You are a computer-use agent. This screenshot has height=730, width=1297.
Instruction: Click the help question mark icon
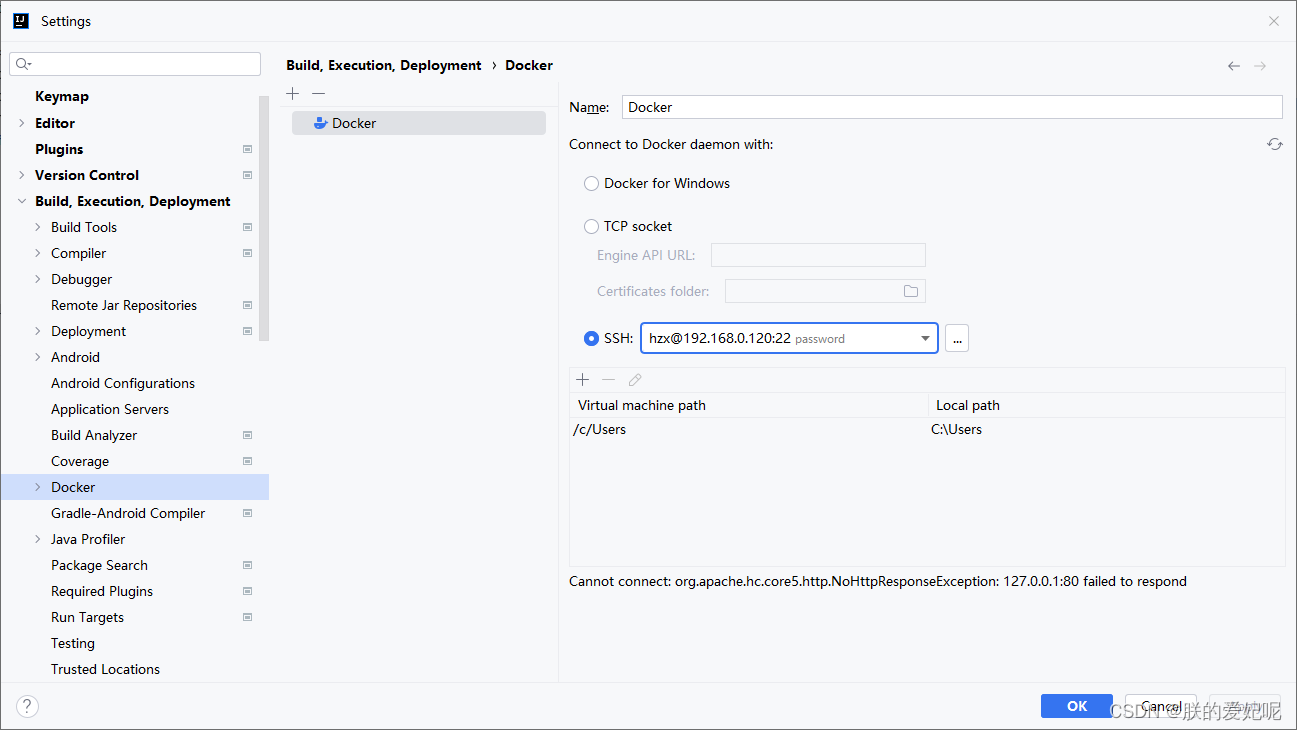[27, 706]
